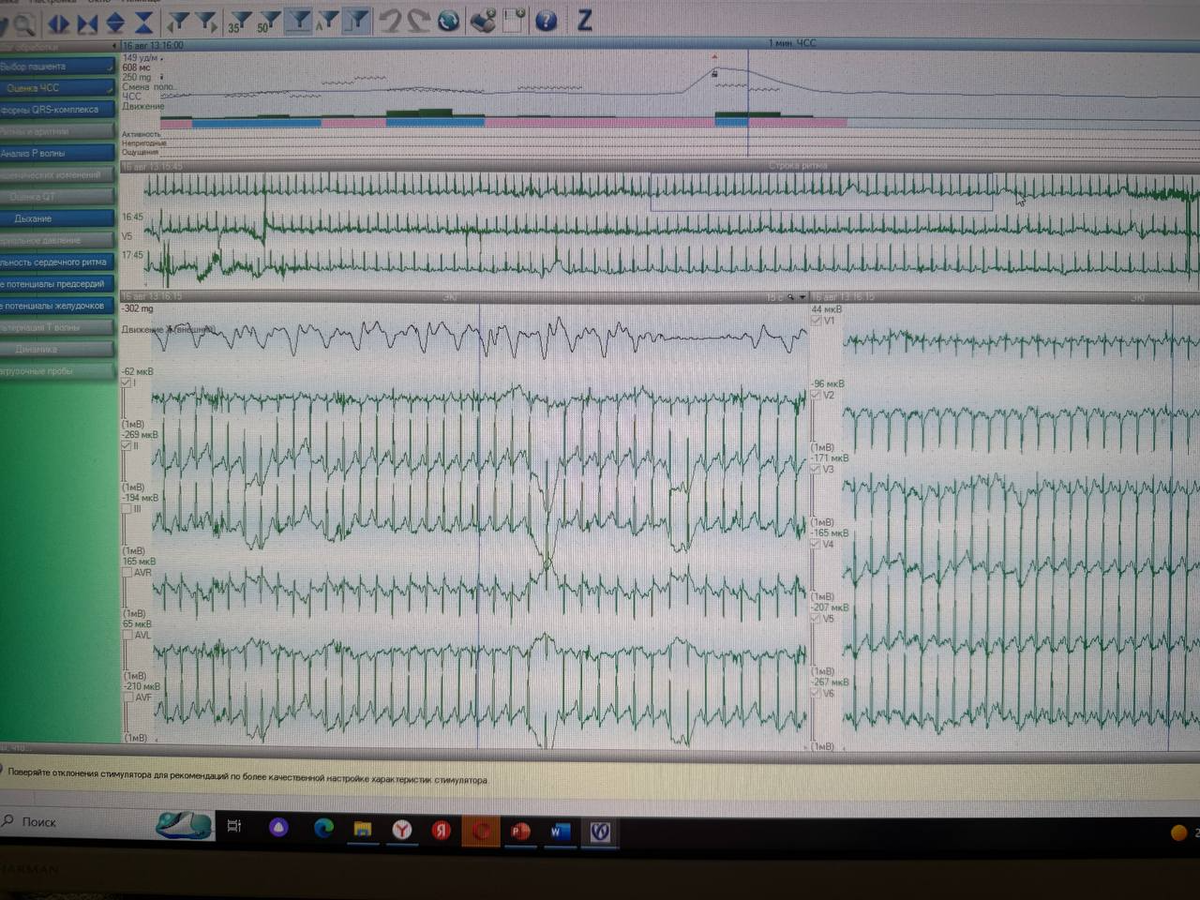Toggle lead V6 checkbox
Viewport: 1200px width, 900px height.
tap(816, 693)
